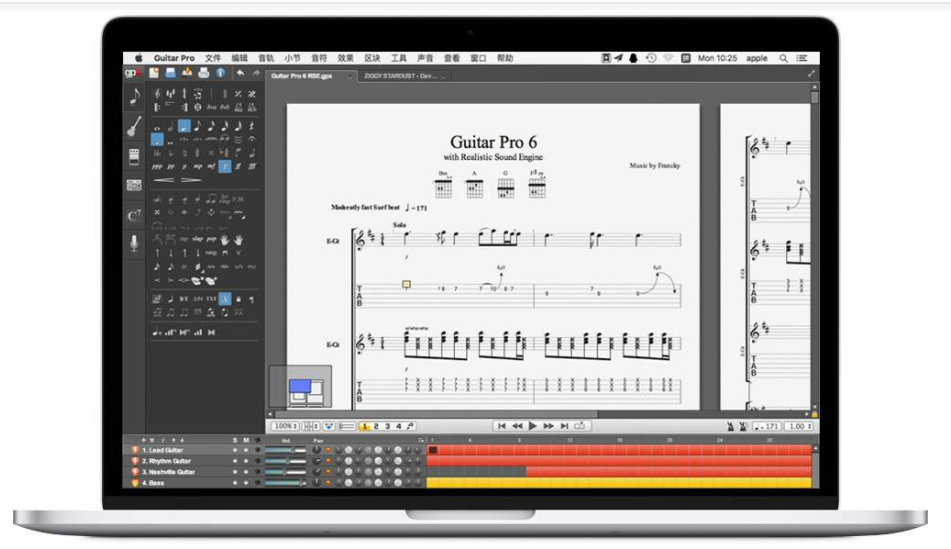Viewport: 951px width, 549px height.
Task: Open the note edition panel with eighth-note icon
Action: [x=135, y=96]
